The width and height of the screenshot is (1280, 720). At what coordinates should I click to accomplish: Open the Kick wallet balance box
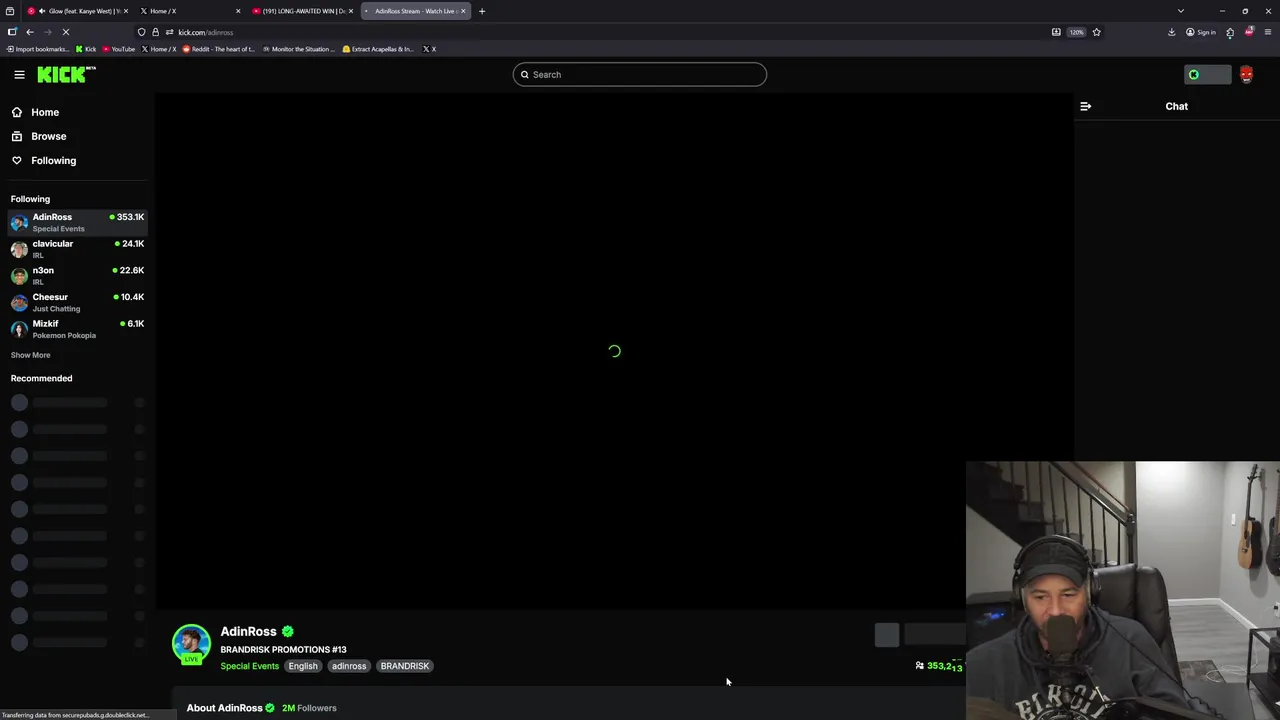click(1208, 75)
